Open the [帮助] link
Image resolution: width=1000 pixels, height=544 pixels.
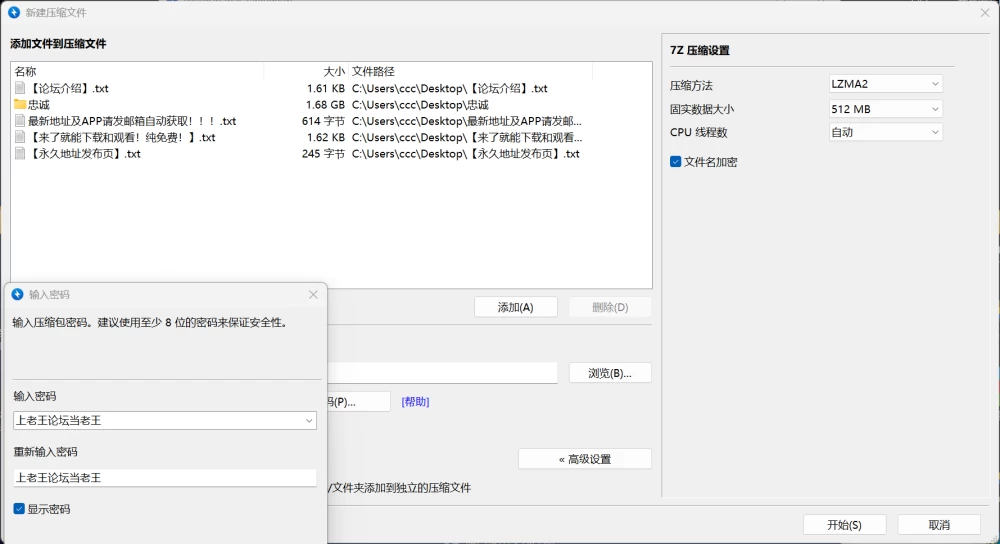[x=415, y=401]
